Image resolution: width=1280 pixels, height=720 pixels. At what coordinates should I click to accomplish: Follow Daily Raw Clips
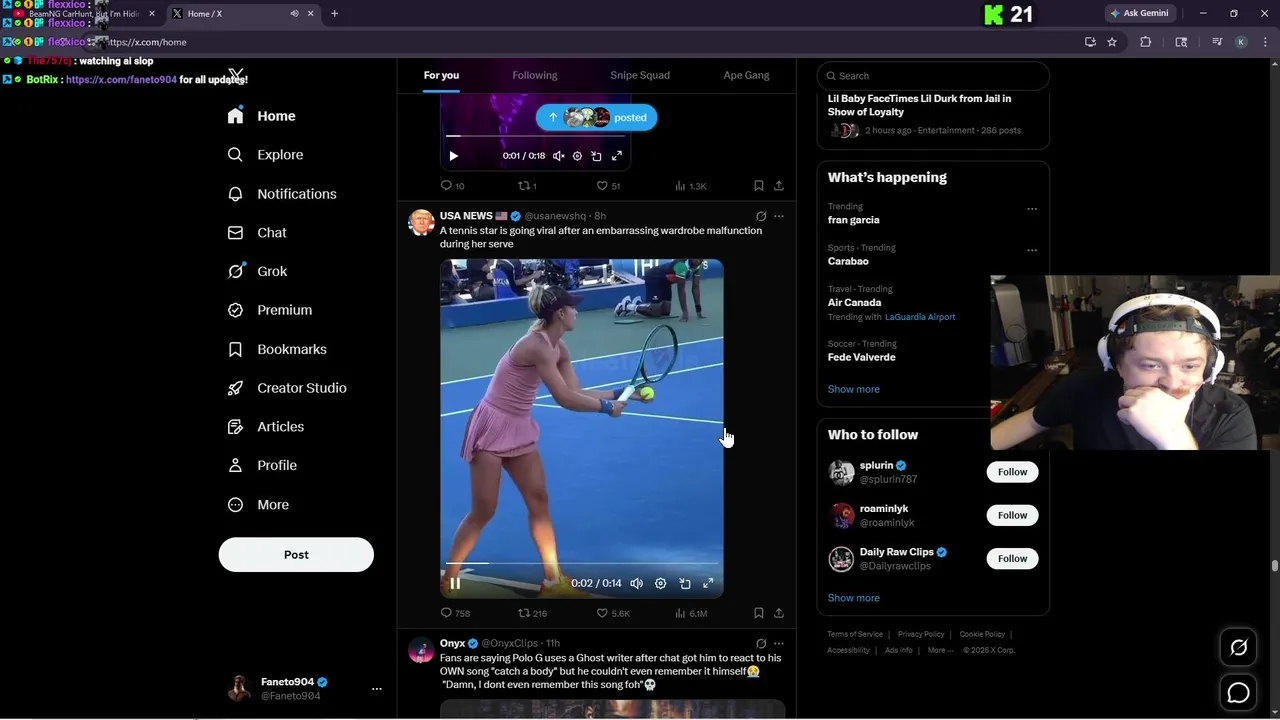pos(1012,558)
